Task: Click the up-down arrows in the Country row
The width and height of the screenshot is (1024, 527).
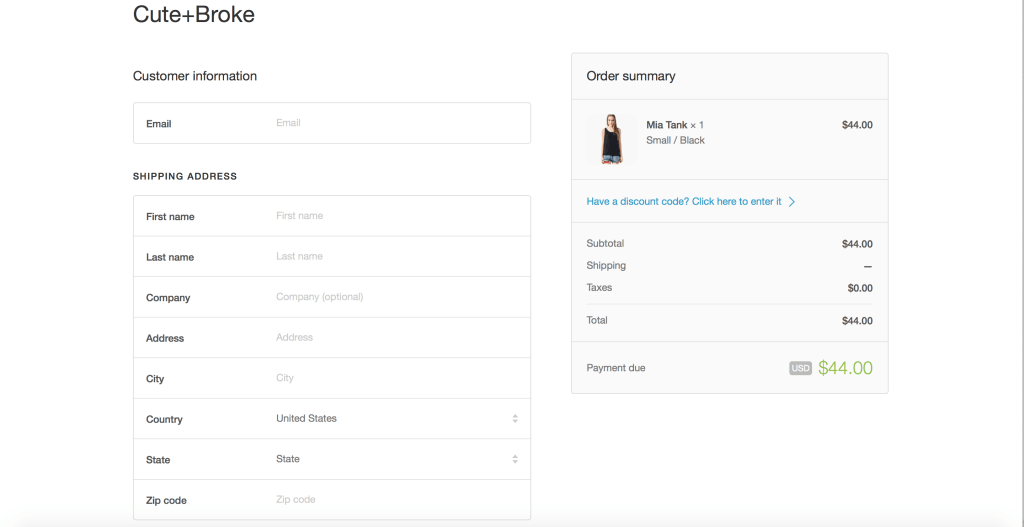Action: coord(515,419)
